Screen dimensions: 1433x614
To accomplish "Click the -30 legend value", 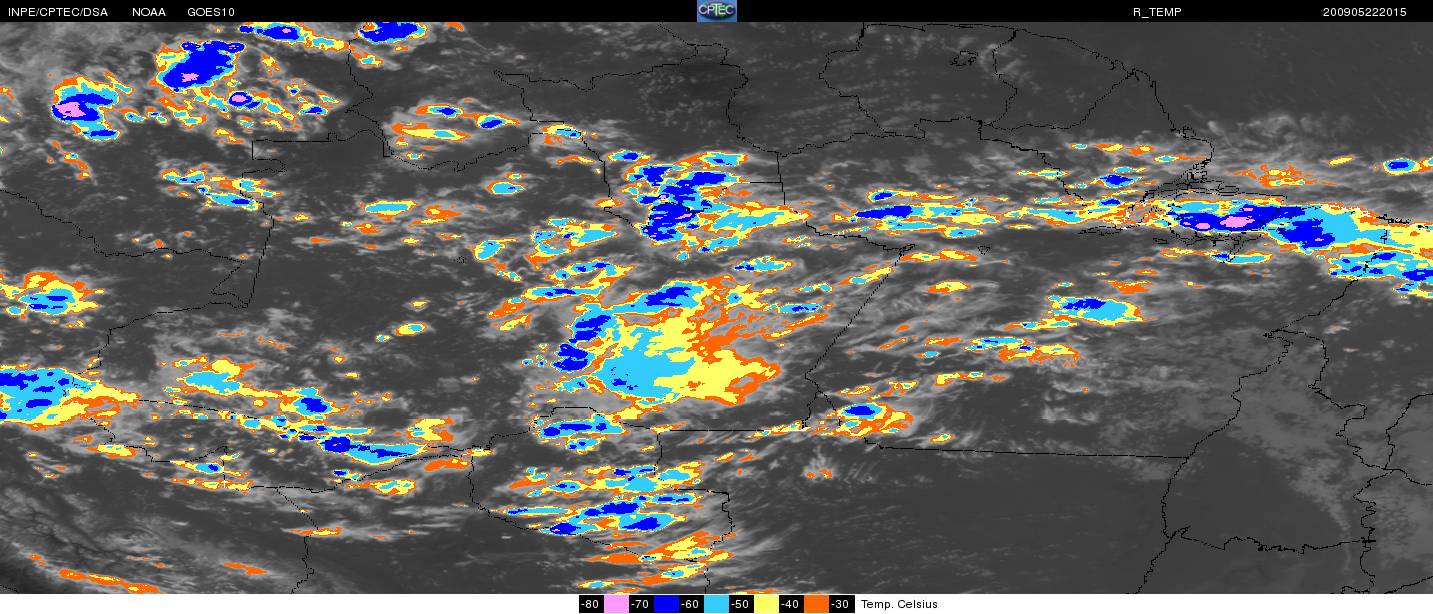I will coord(841,604).
